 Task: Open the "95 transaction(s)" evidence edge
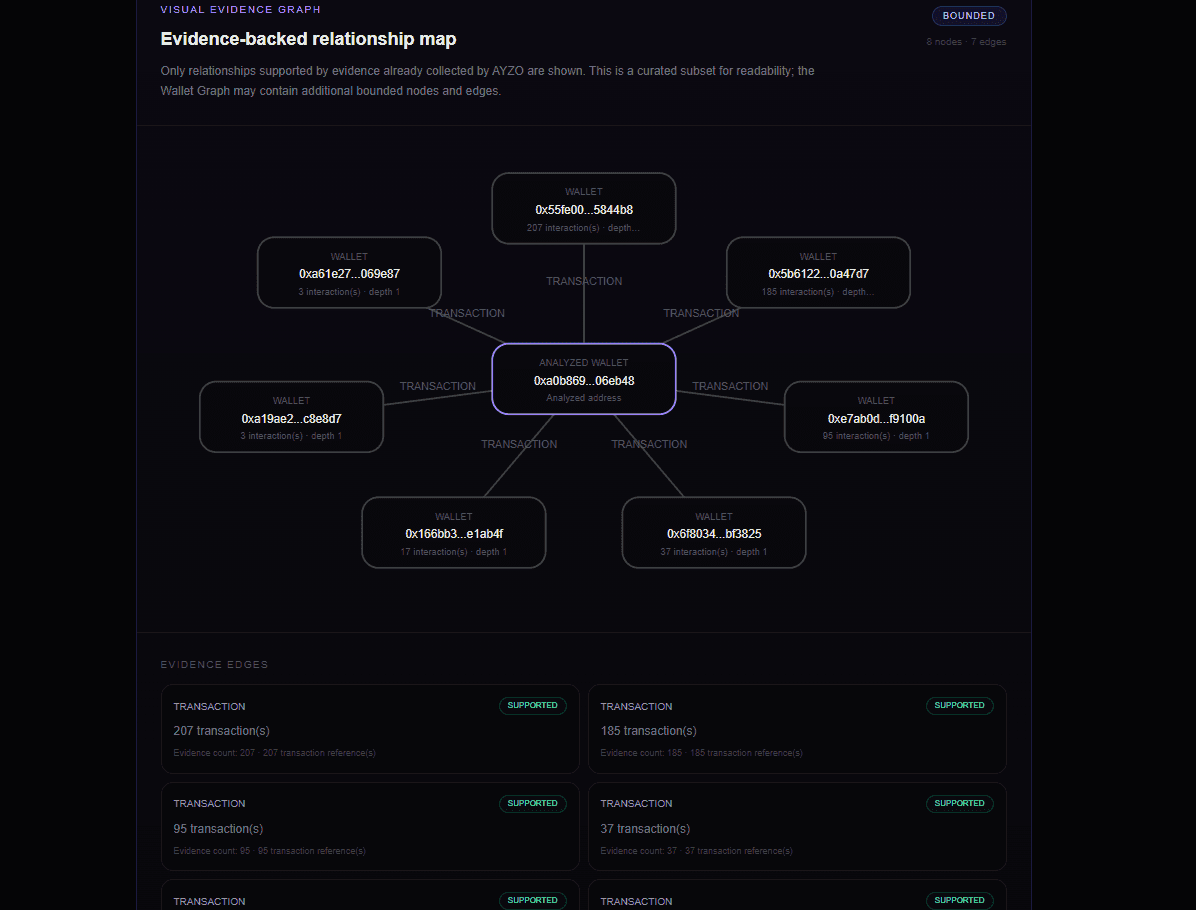click(x=370, y=827)
